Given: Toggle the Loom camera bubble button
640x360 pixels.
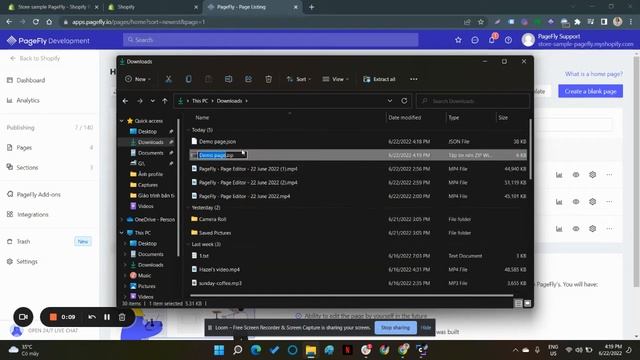Looking at the screenshot, I should point(23,317).
